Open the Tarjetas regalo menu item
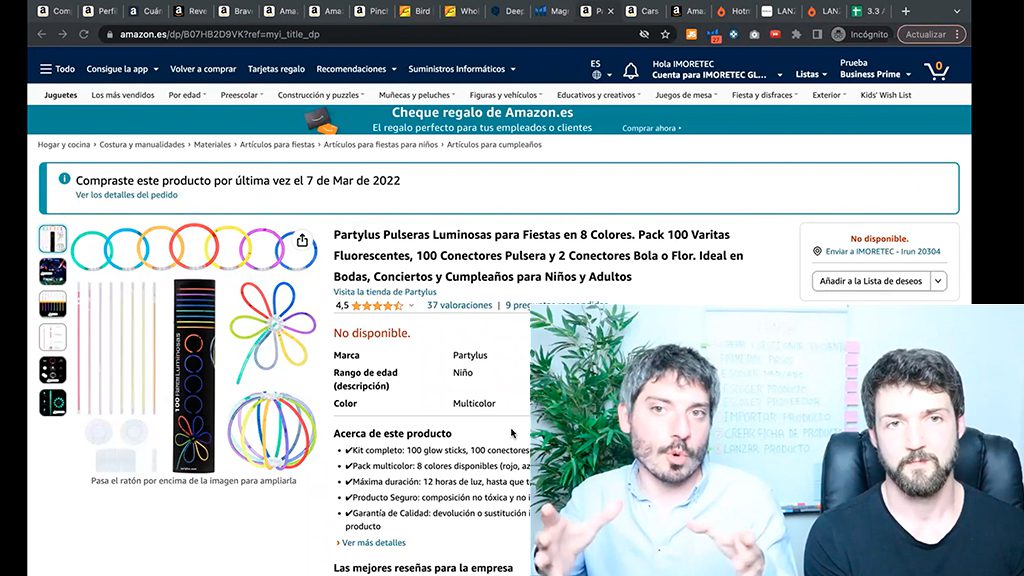Viewport: 1024px width, 576px height. click(276, 69)
